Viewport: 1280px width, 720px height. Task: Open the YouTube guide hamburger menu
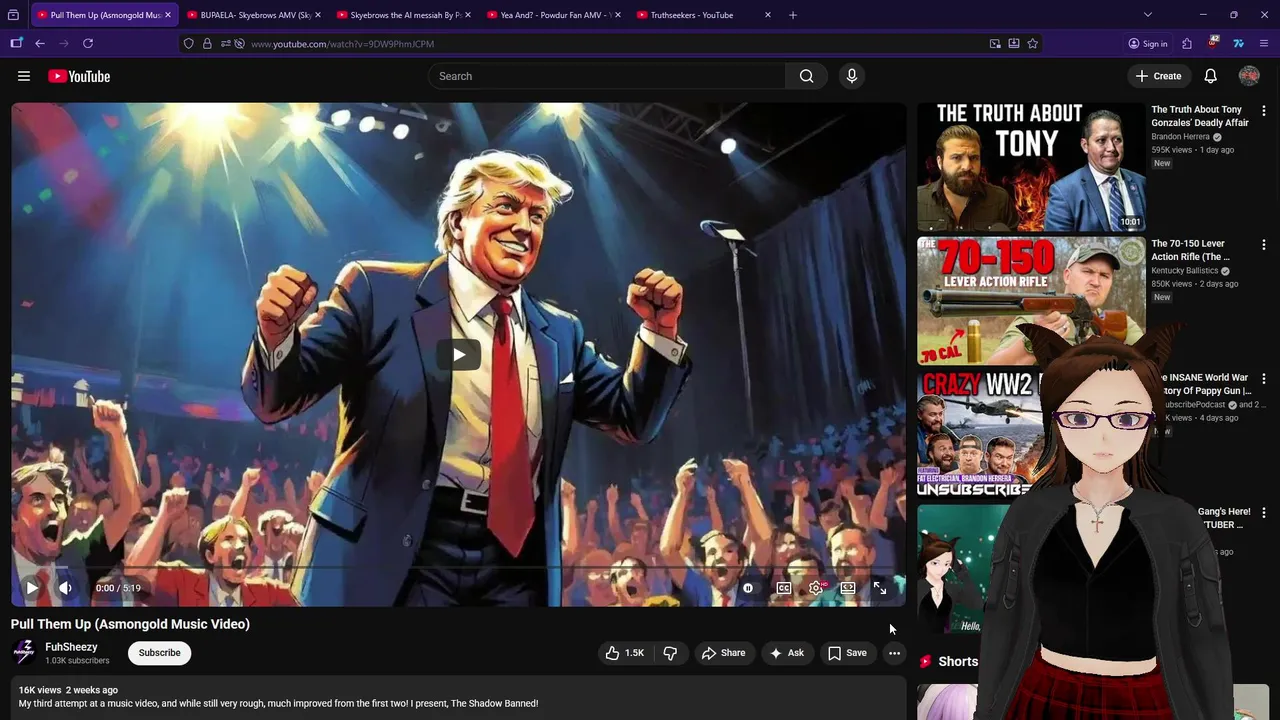[x=24, y=76]
